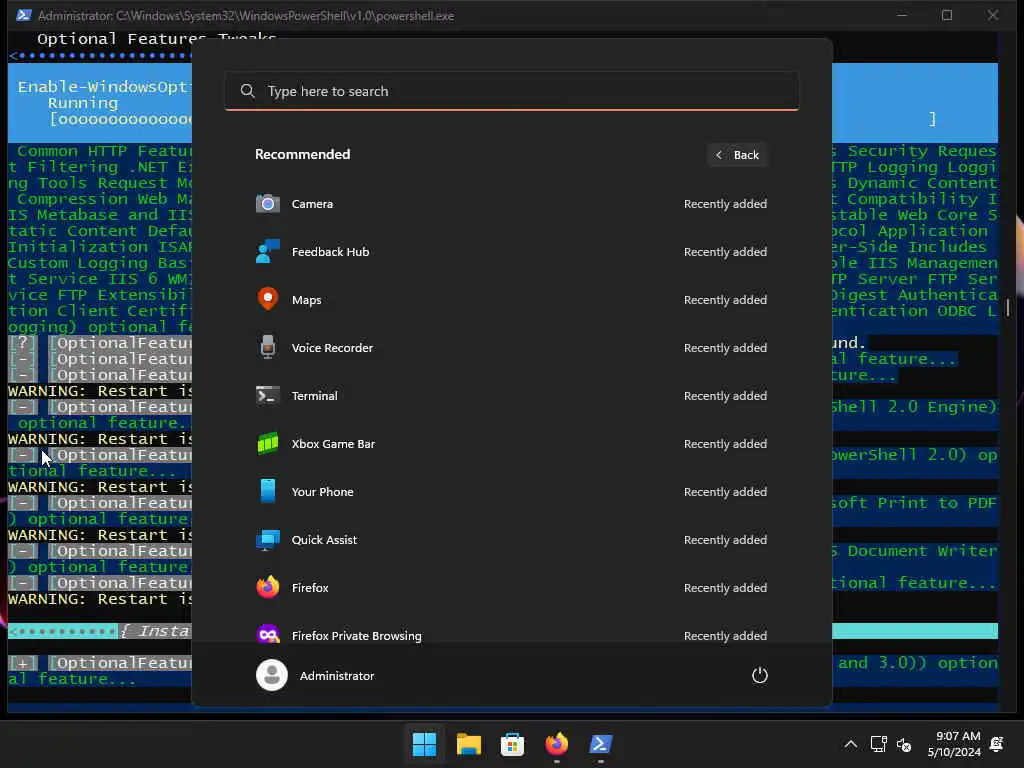Select Firefox Private Browsing text label
This screenshot has height=768, width=1024.
click(x=357, y=635)
